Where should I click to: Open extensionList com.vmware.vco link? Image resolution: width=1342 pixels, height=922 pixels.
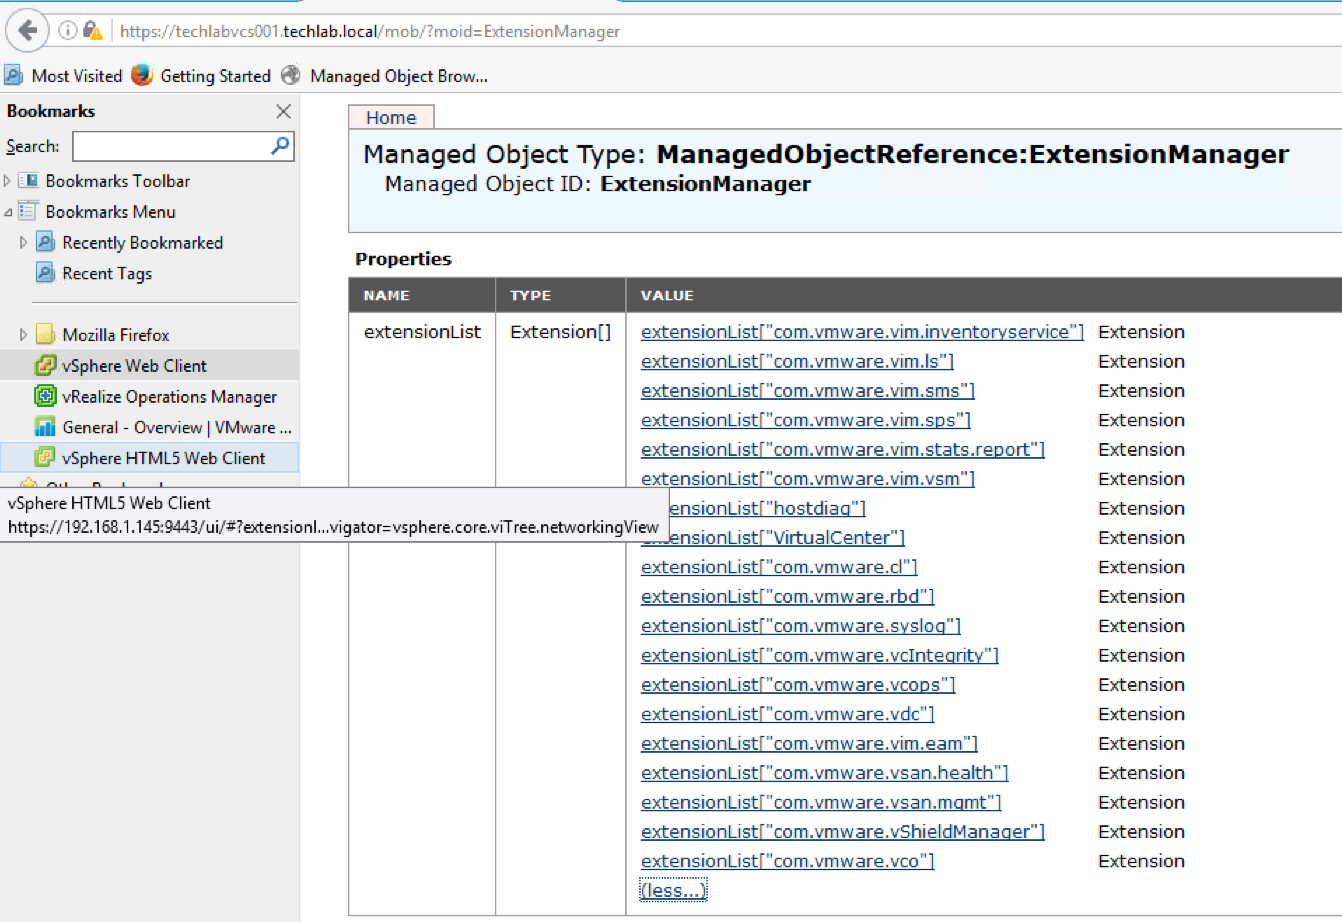click(787, 861)
